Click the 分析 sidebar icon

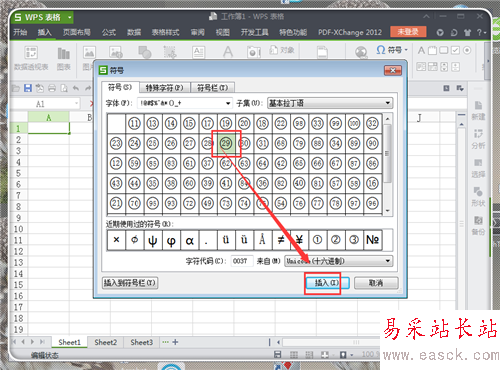(x=478, y=139)
